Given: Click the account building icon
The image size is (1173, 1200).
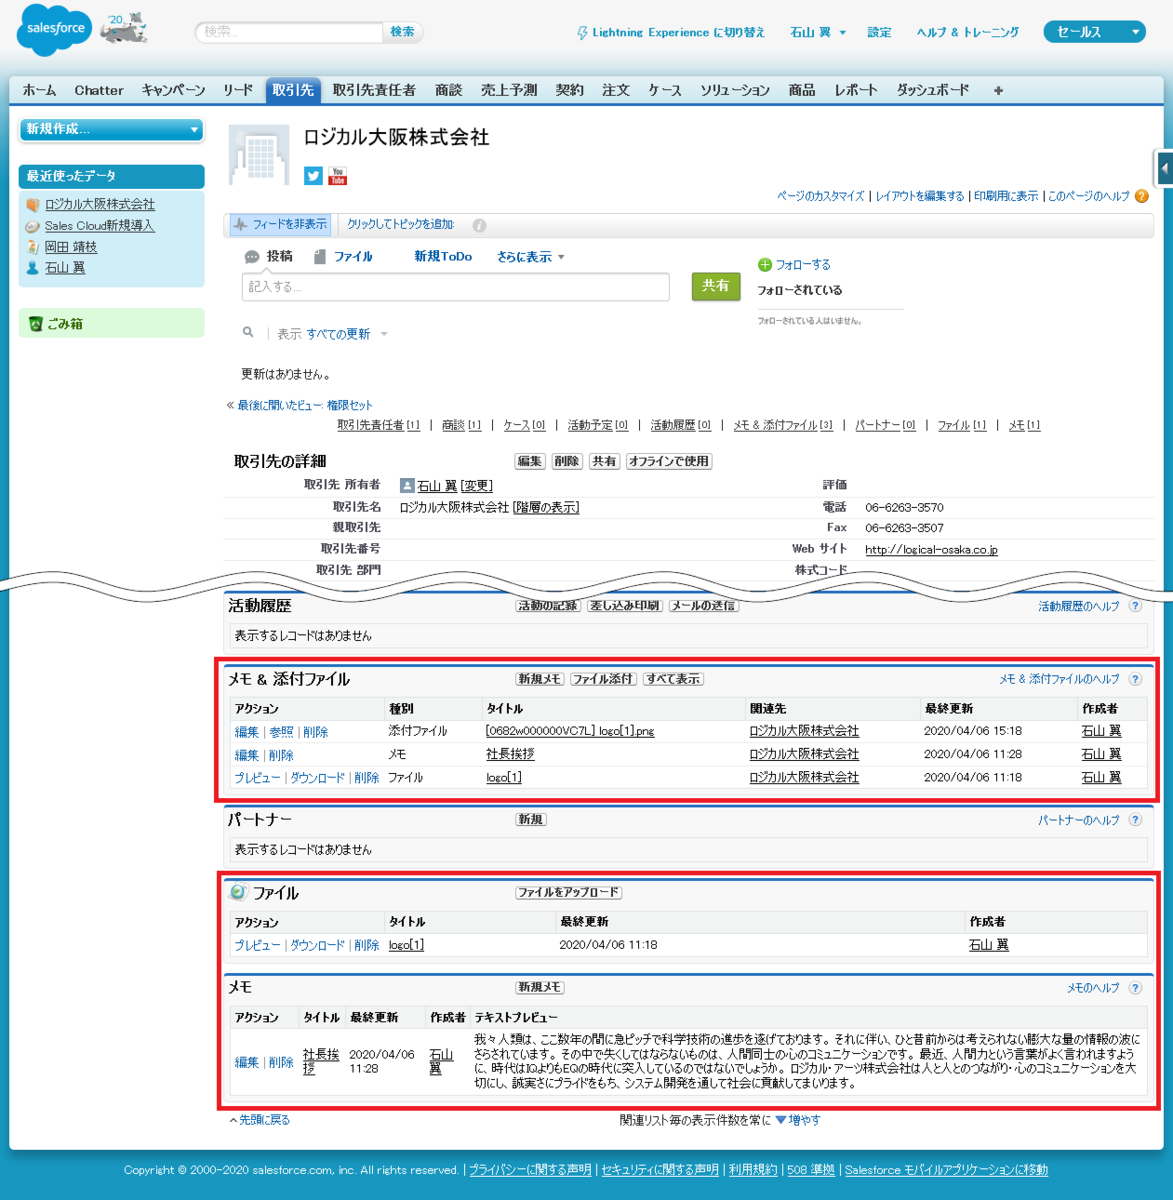Looking at the screenshot, I should pos(259,155).
